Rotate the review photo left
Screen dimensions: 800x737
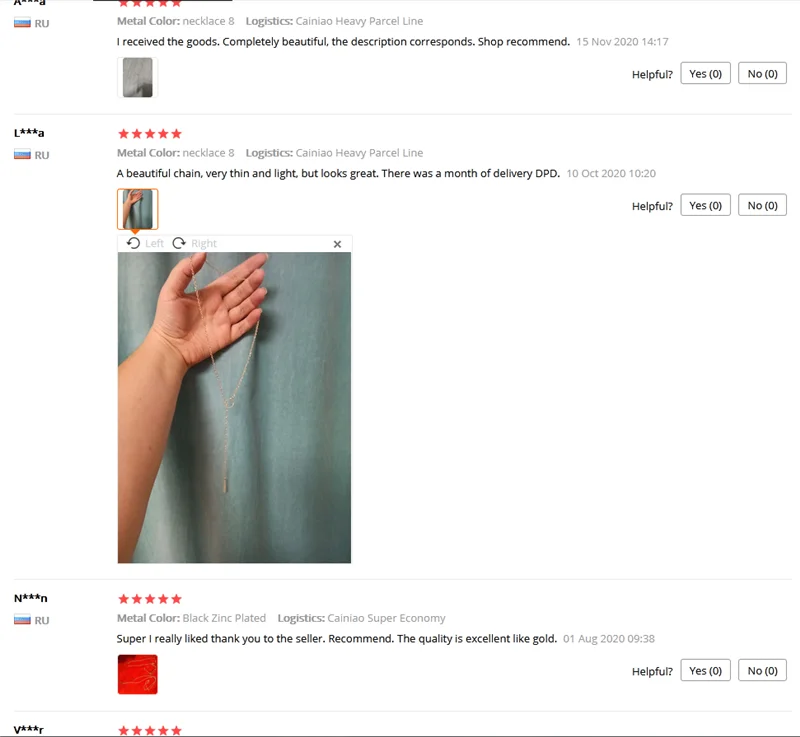[145, 243]
